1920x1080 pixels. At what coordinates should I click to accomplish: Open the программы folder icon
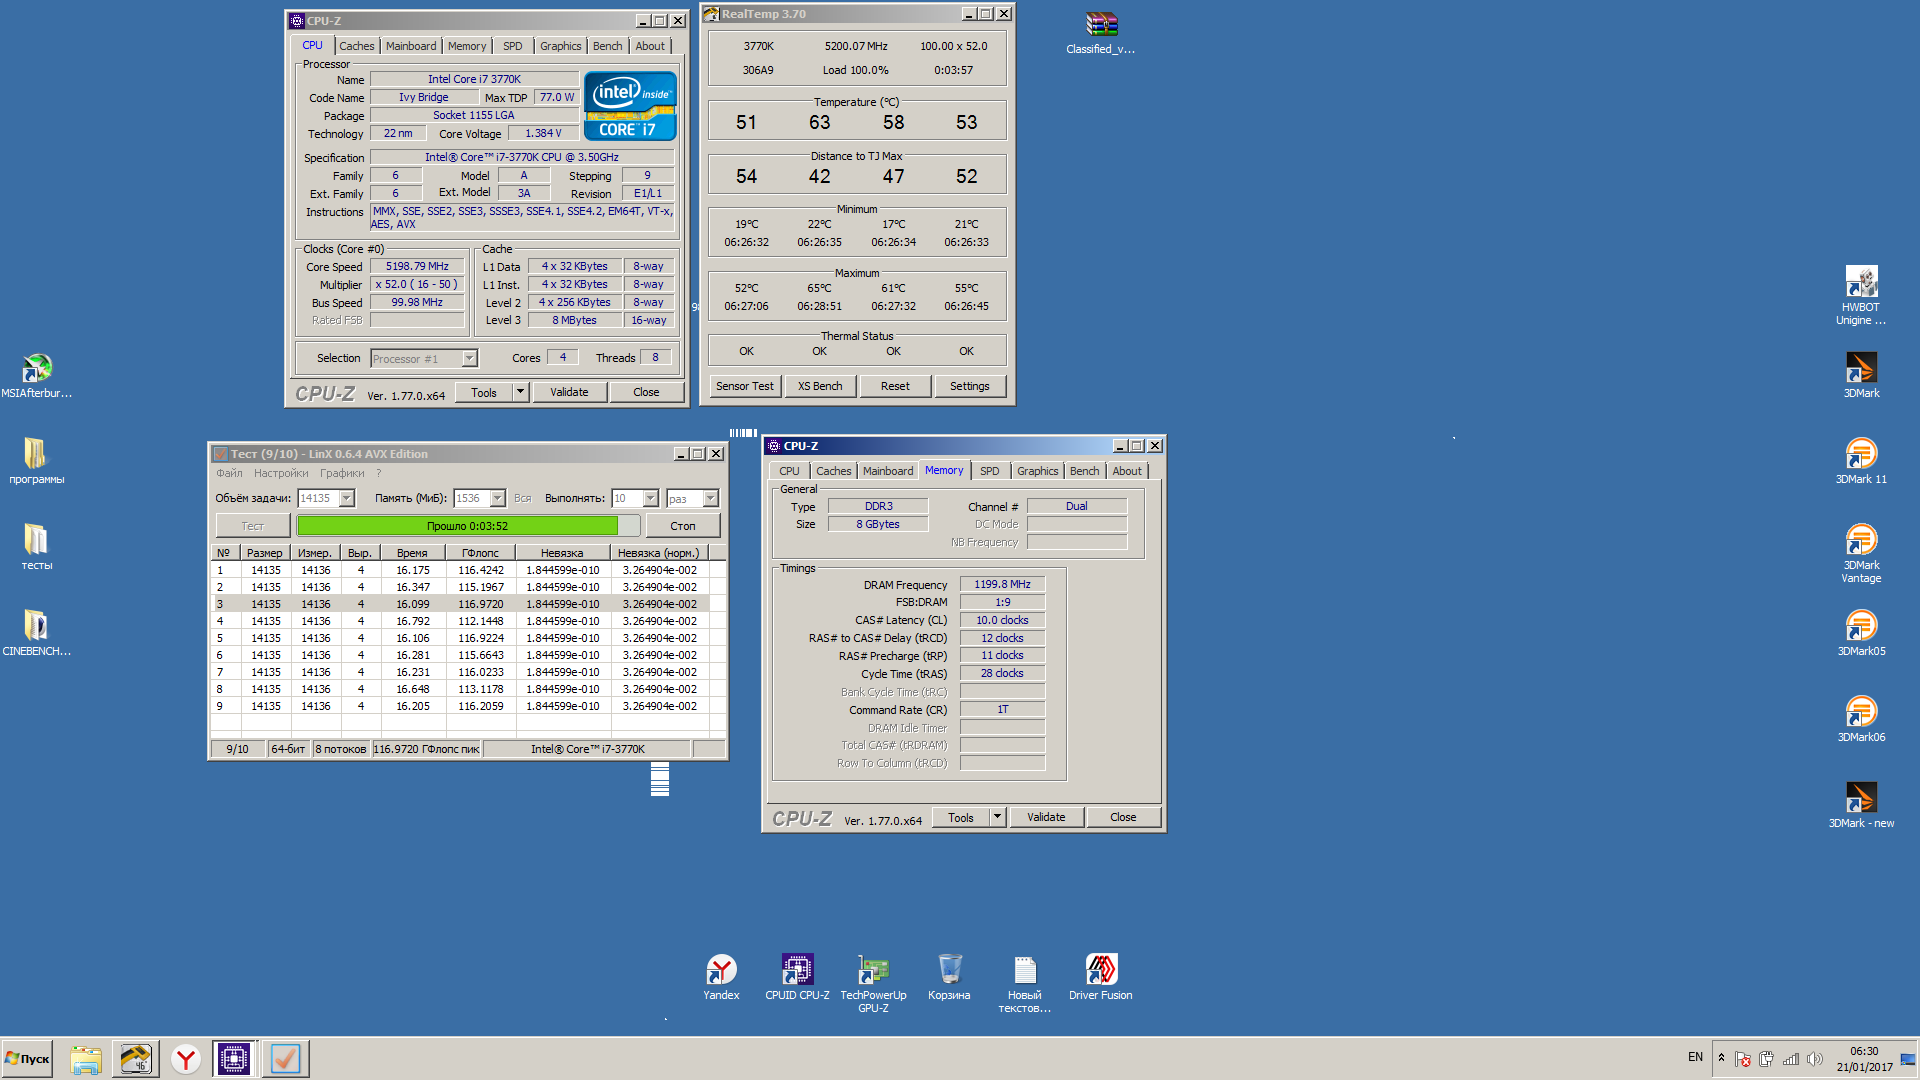pyautogui.click(x=37, y=461)
